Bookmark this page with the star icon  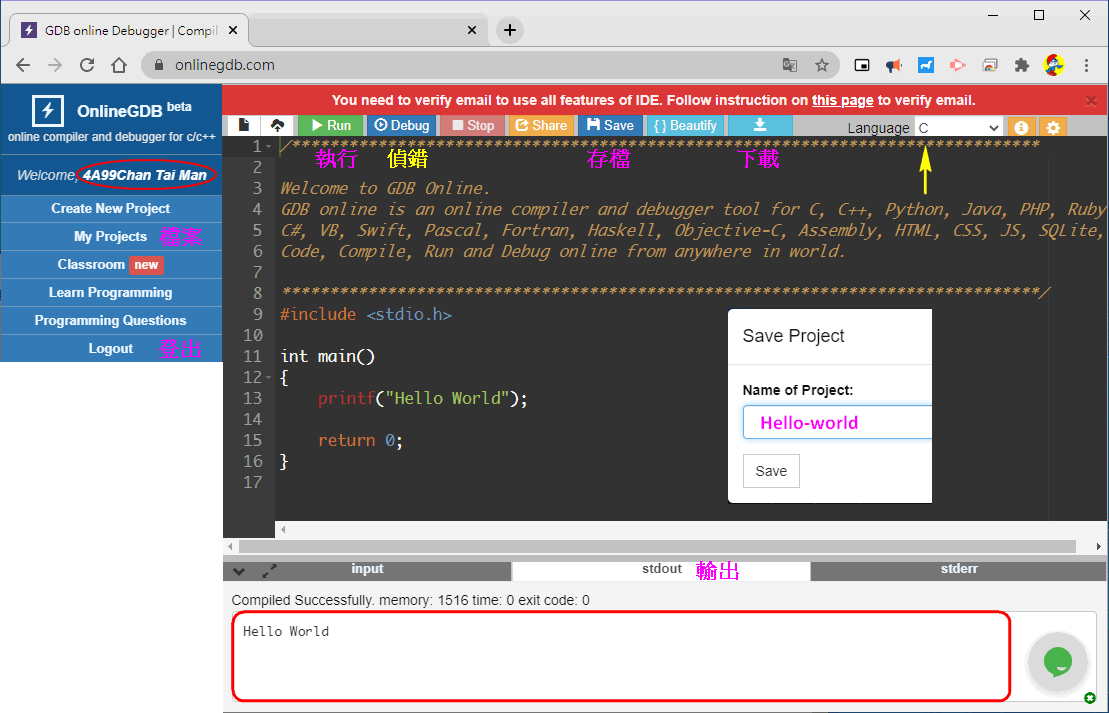click(x=822, y=65)
